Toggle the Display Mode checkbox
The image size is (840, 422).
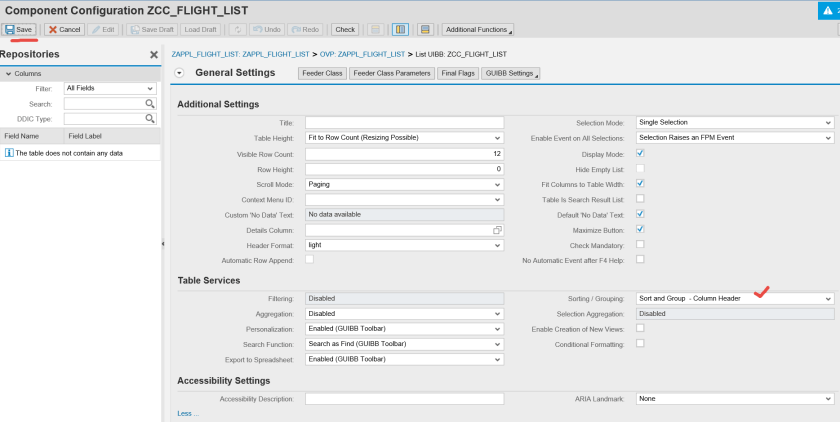point(640,154)
